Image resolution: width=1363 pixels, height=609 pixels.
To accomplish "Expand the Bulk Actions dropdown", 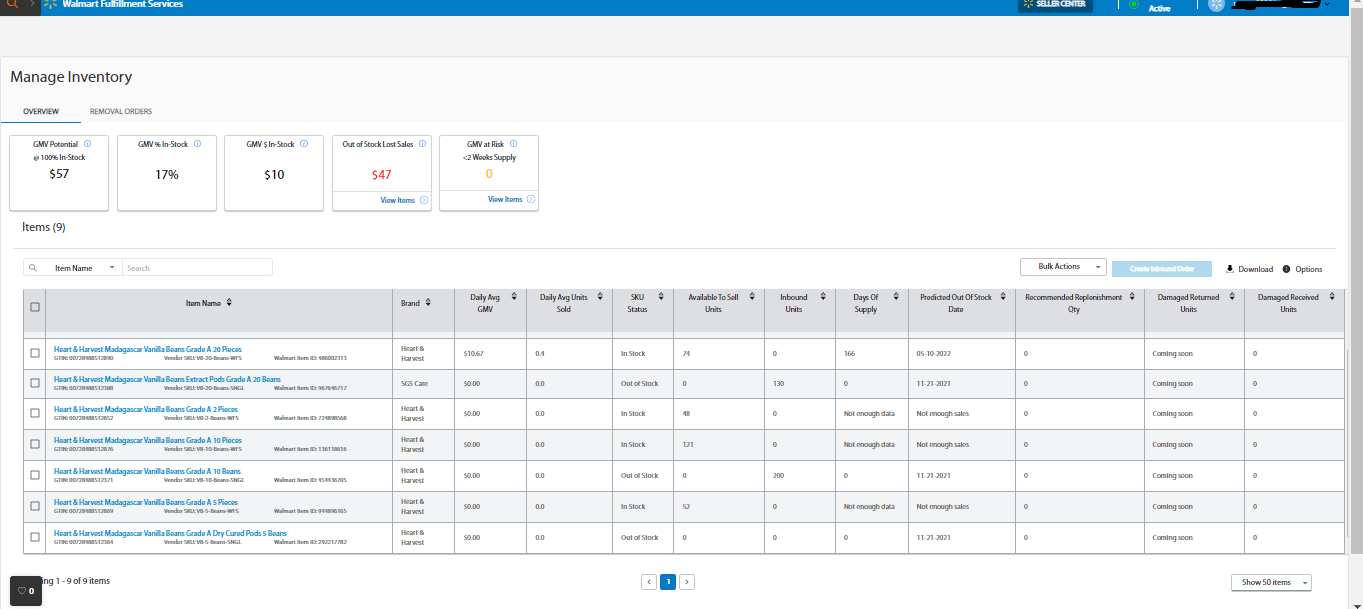I will tap(1063, 267).
